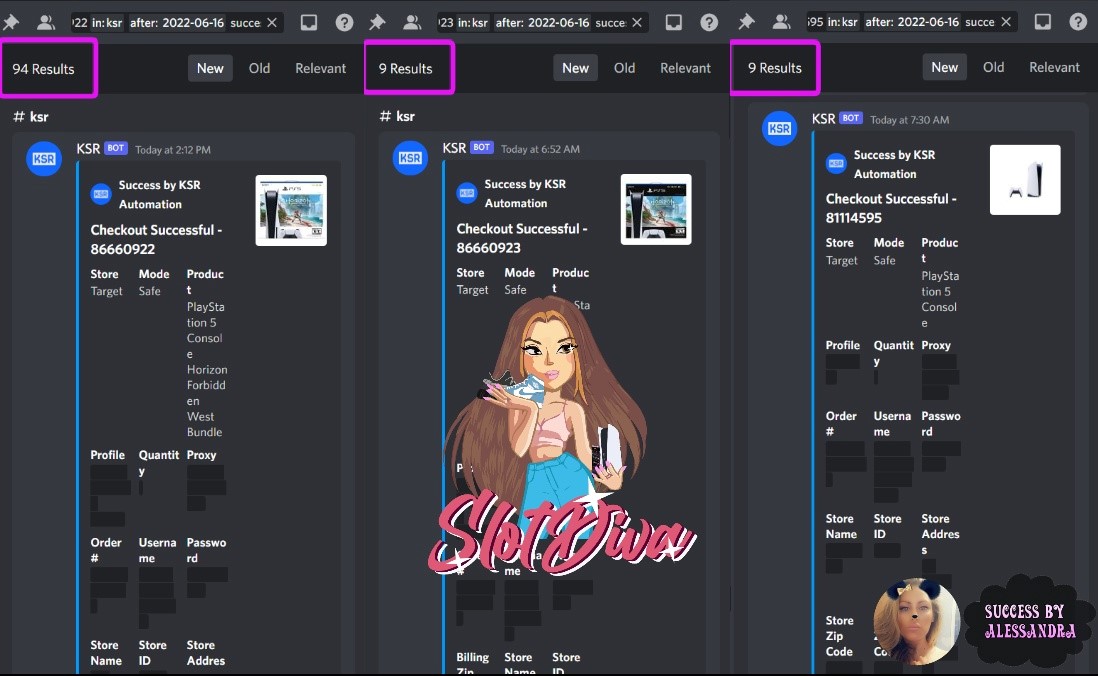Screen dimensions: 1098x676
Task: Open KSR bot avatar at 7:30 AM message
Action: pos(779,128)
